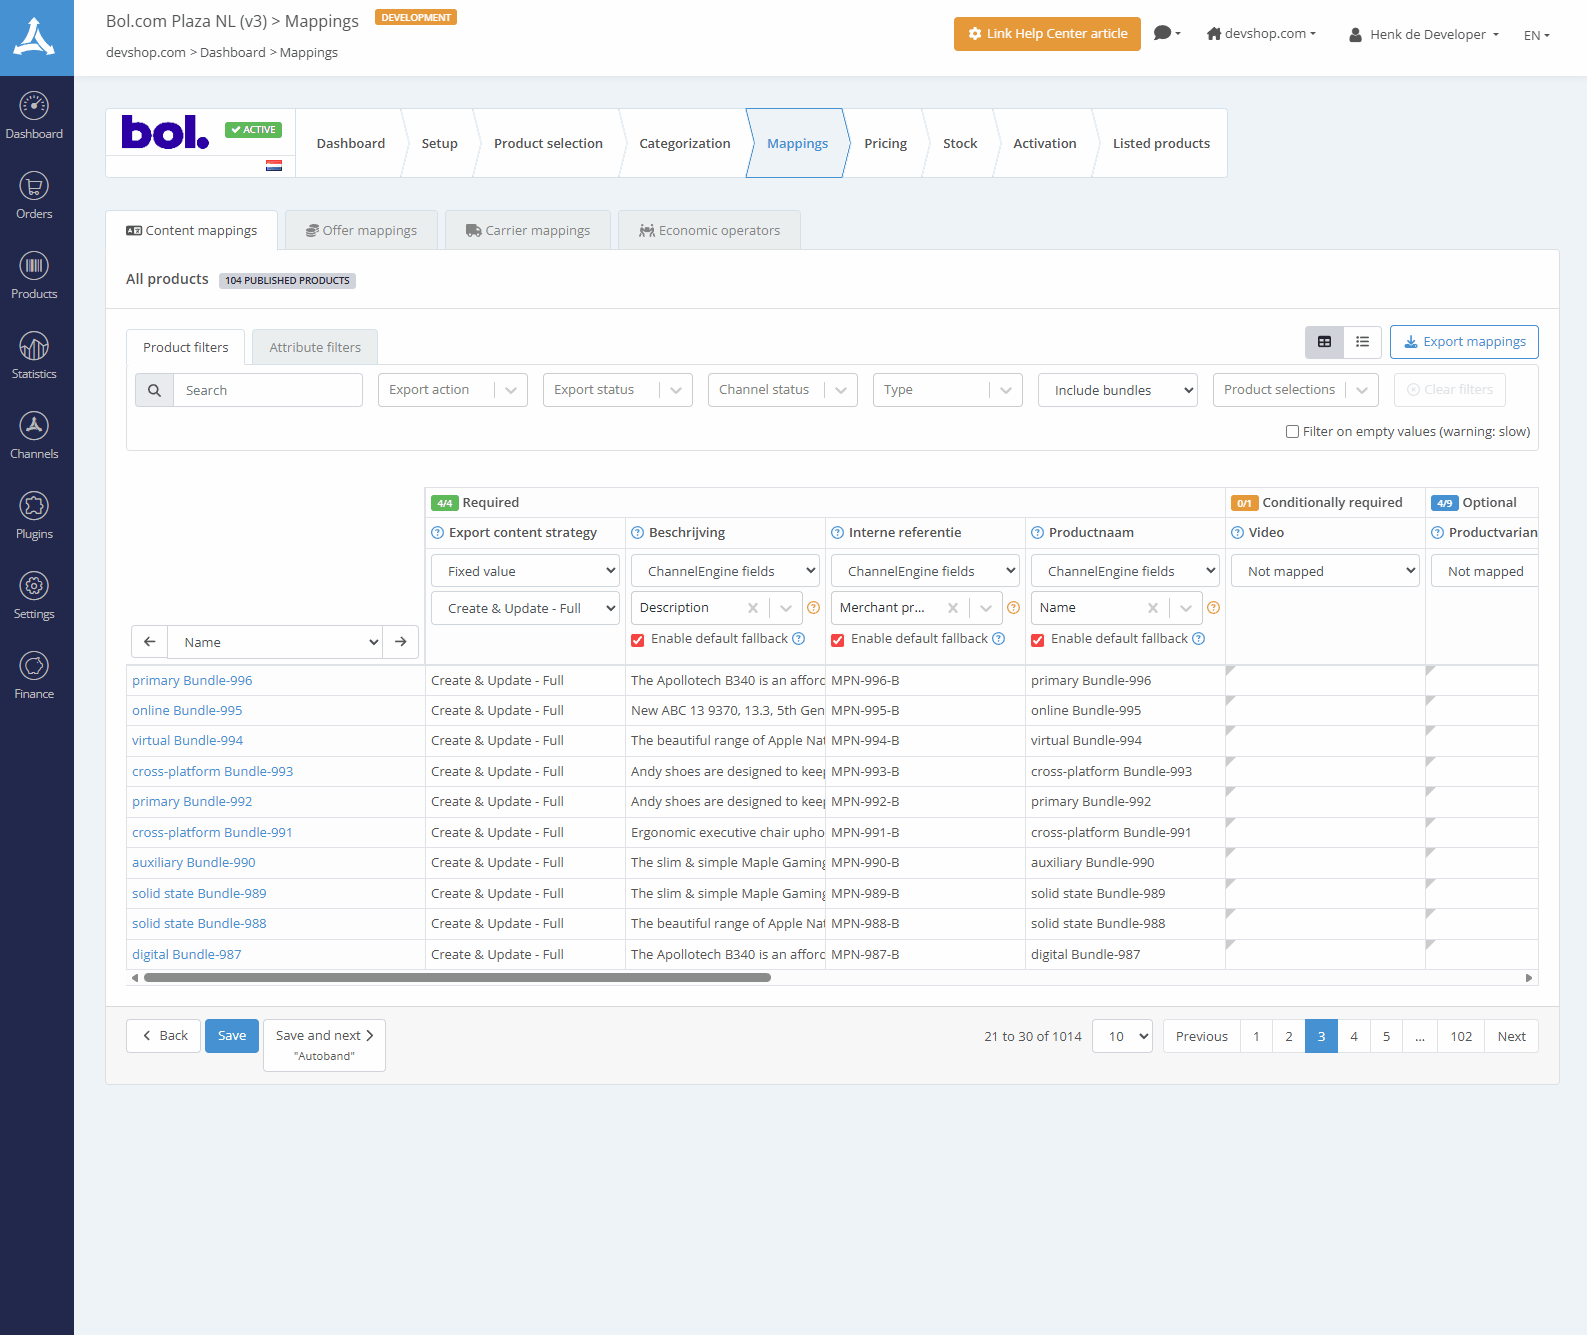Open Statistics in the sidebar
The height and width of the screenshot is (1335, 1587).
pyautogui.click(x=34, y=355)
